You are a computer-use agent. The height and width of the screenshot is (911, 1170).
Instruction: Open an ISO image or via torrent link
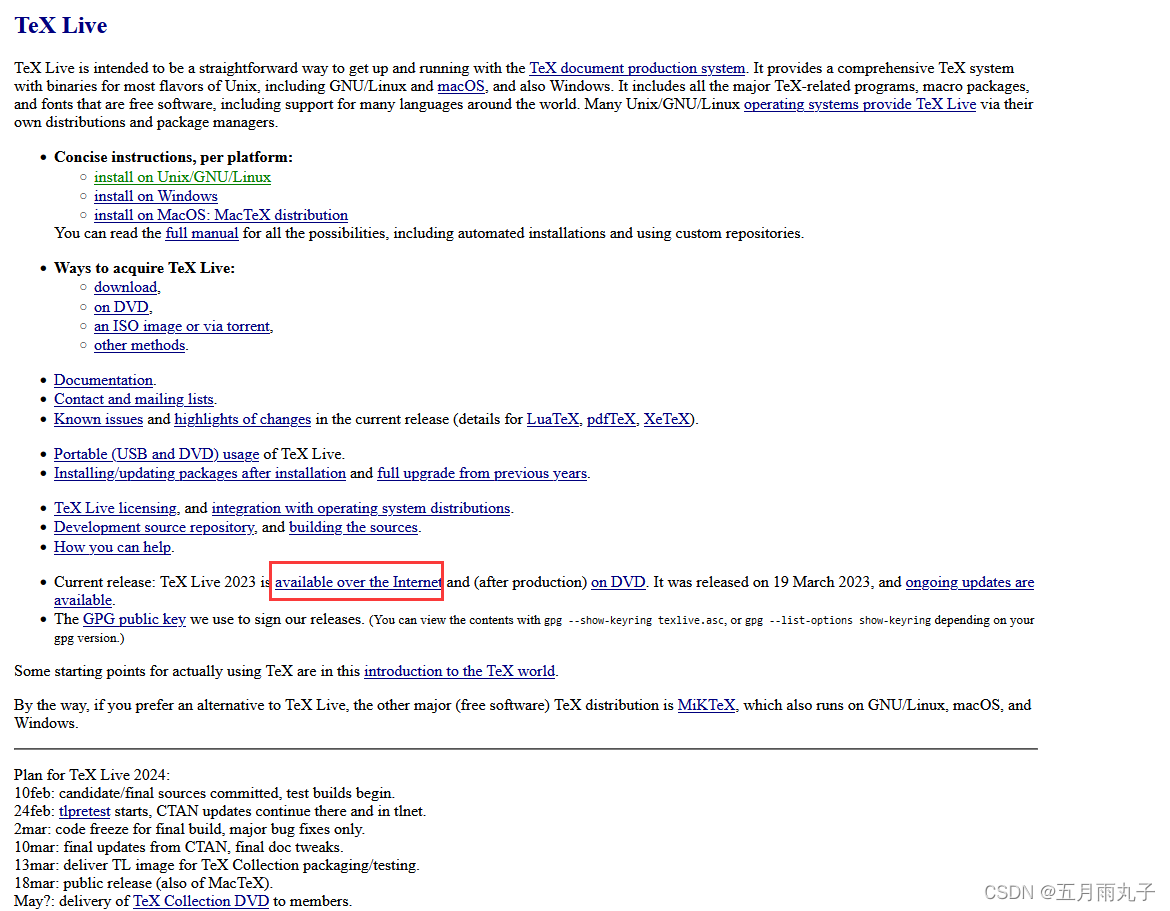point(182,326)
